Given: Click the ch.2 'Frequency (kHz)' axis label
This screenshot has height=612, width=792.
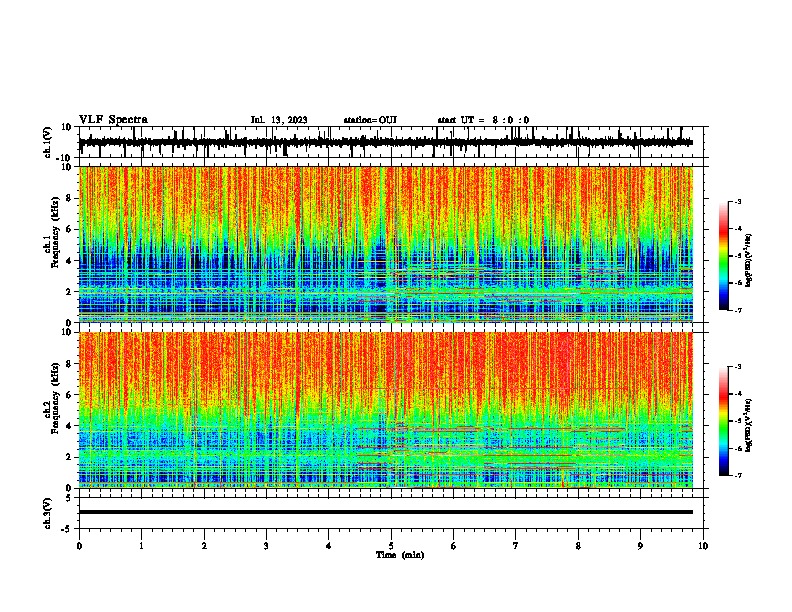Looking at the screenshot, I should [55, 398].
